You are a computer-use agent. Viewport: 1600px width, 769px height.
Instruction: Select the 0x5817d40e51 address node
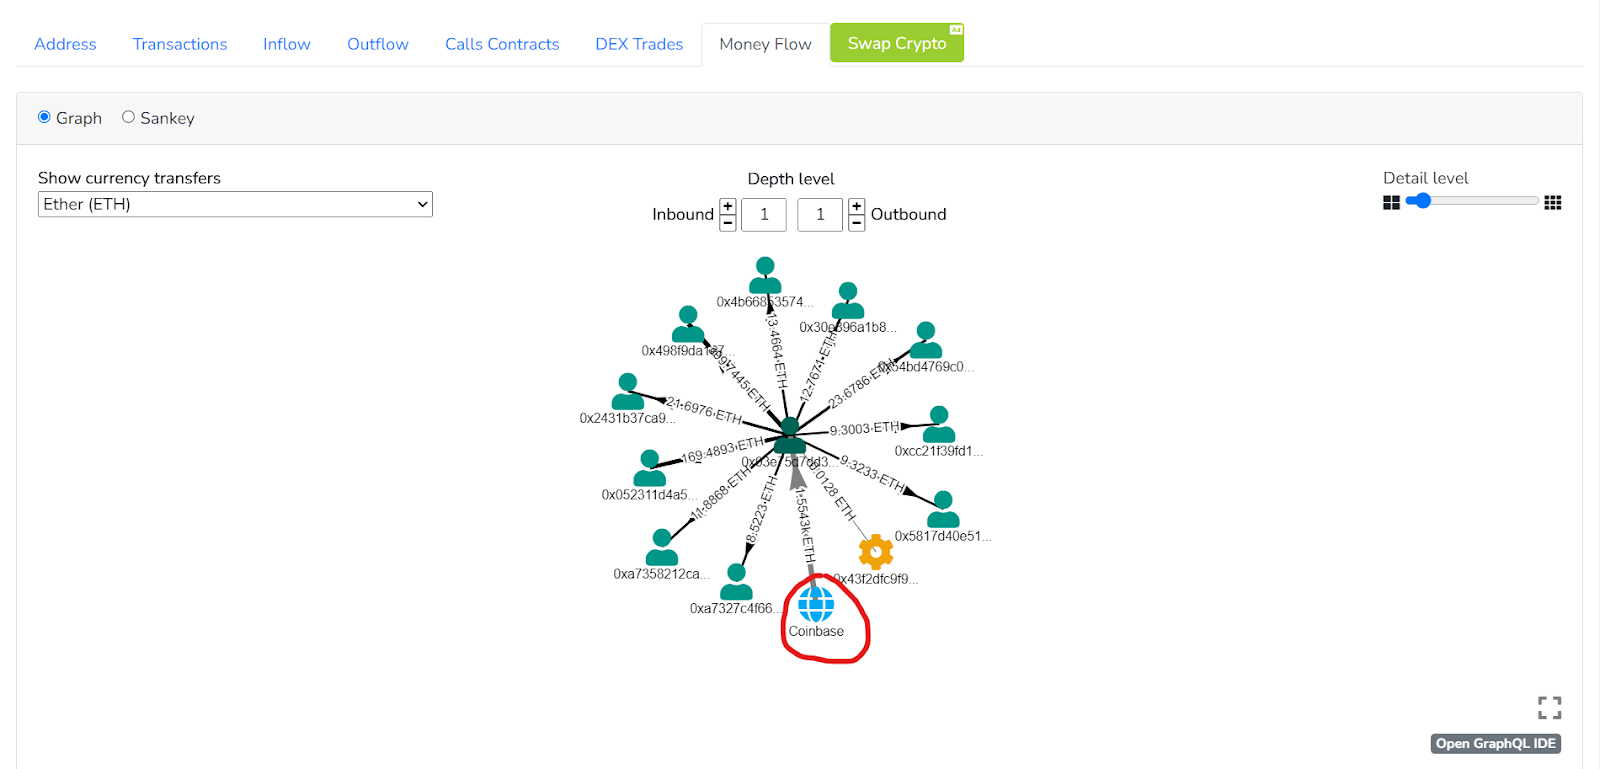tap(942, 509)
